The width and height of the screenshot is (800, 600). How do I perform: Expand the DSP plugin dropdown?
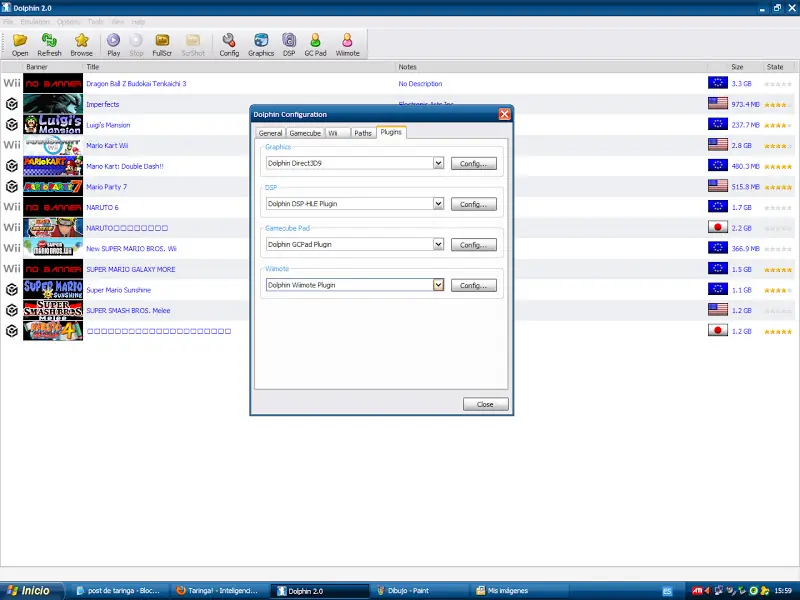coord(438,204)
